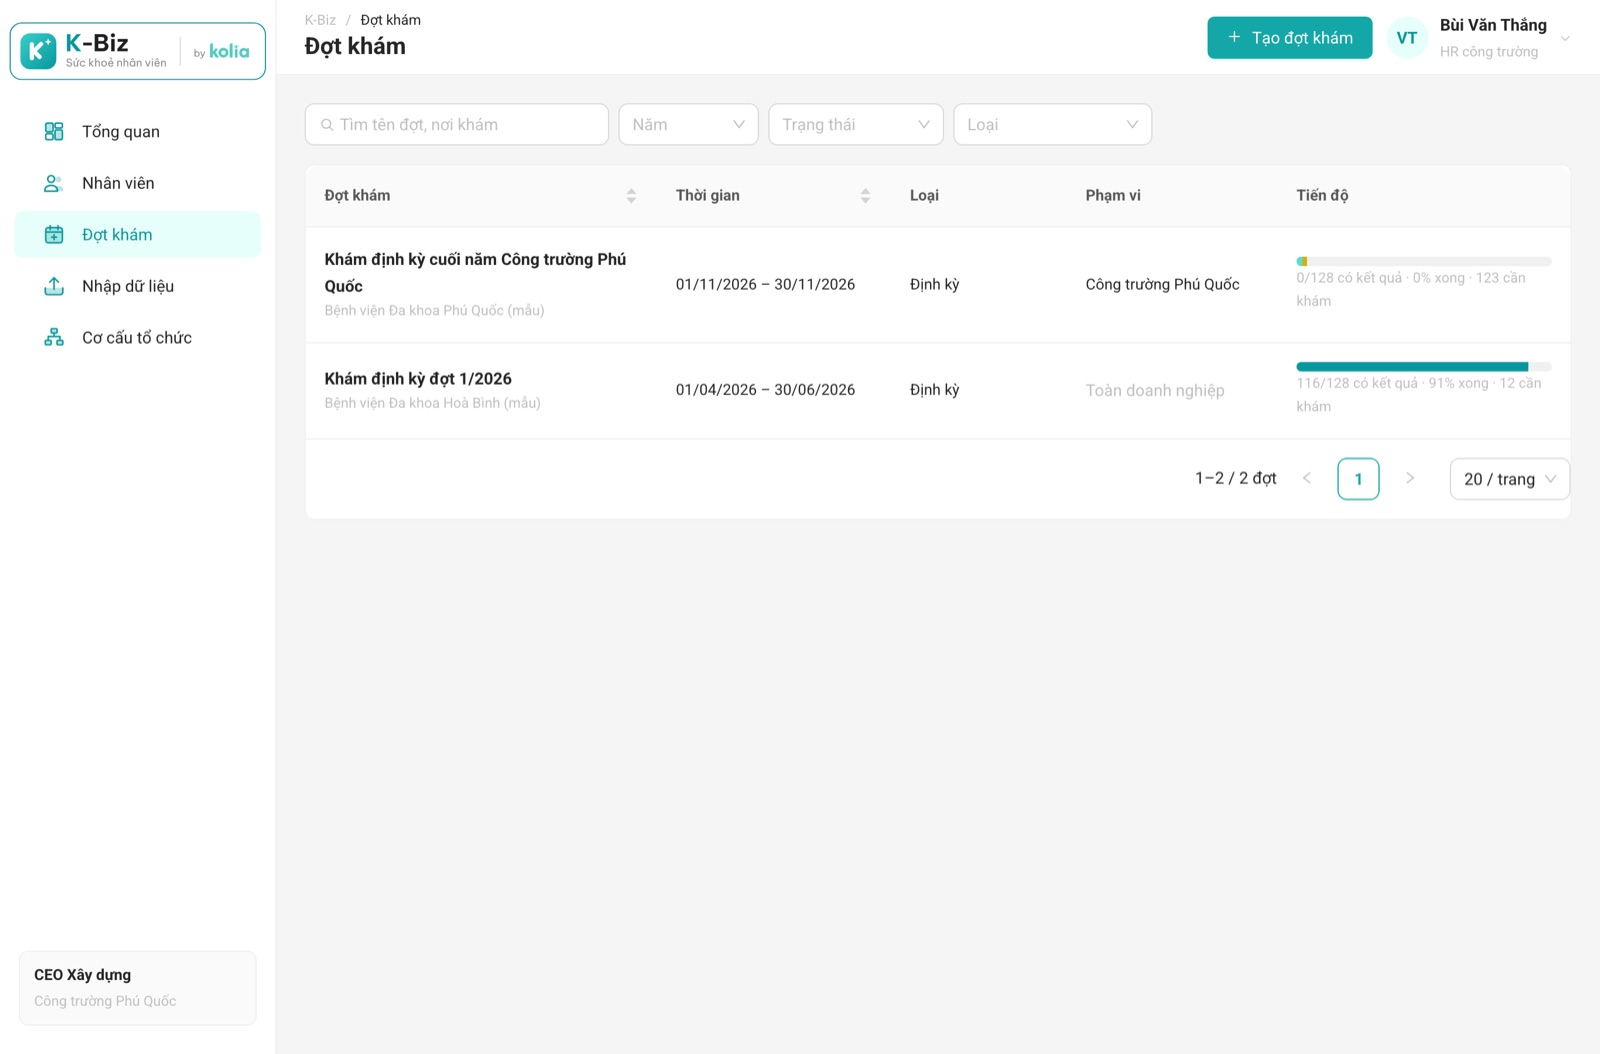Click the Tổng quan dashboard icon

(54, 131)
